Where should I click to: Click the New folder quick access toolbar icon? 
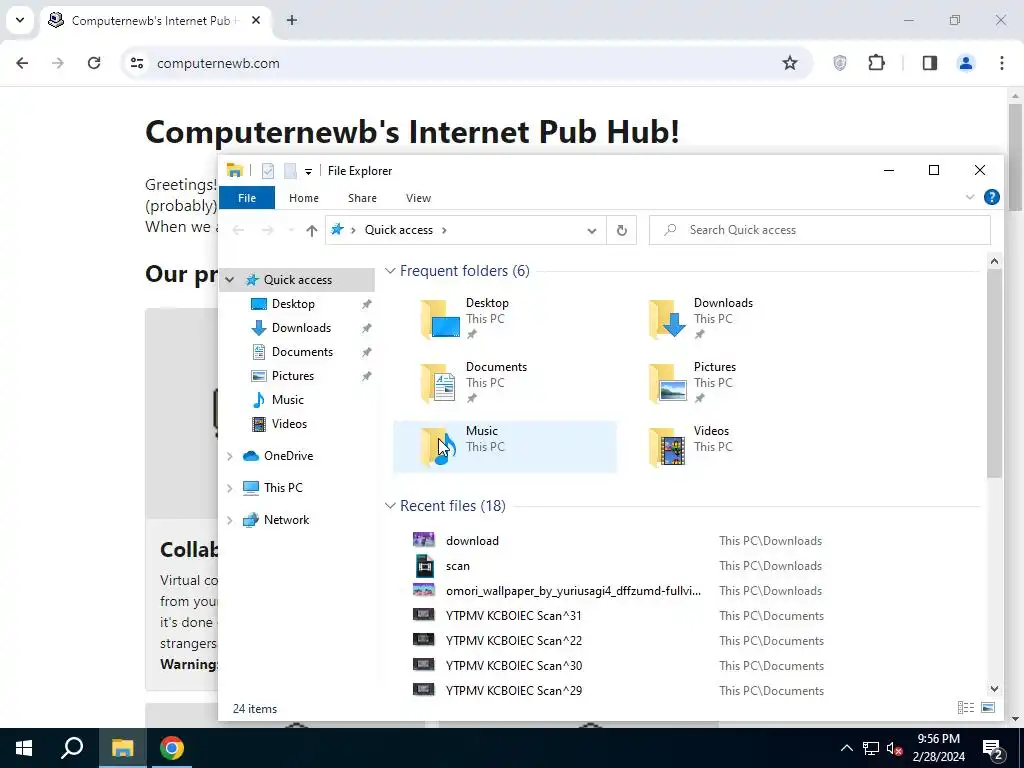point(290,171)
